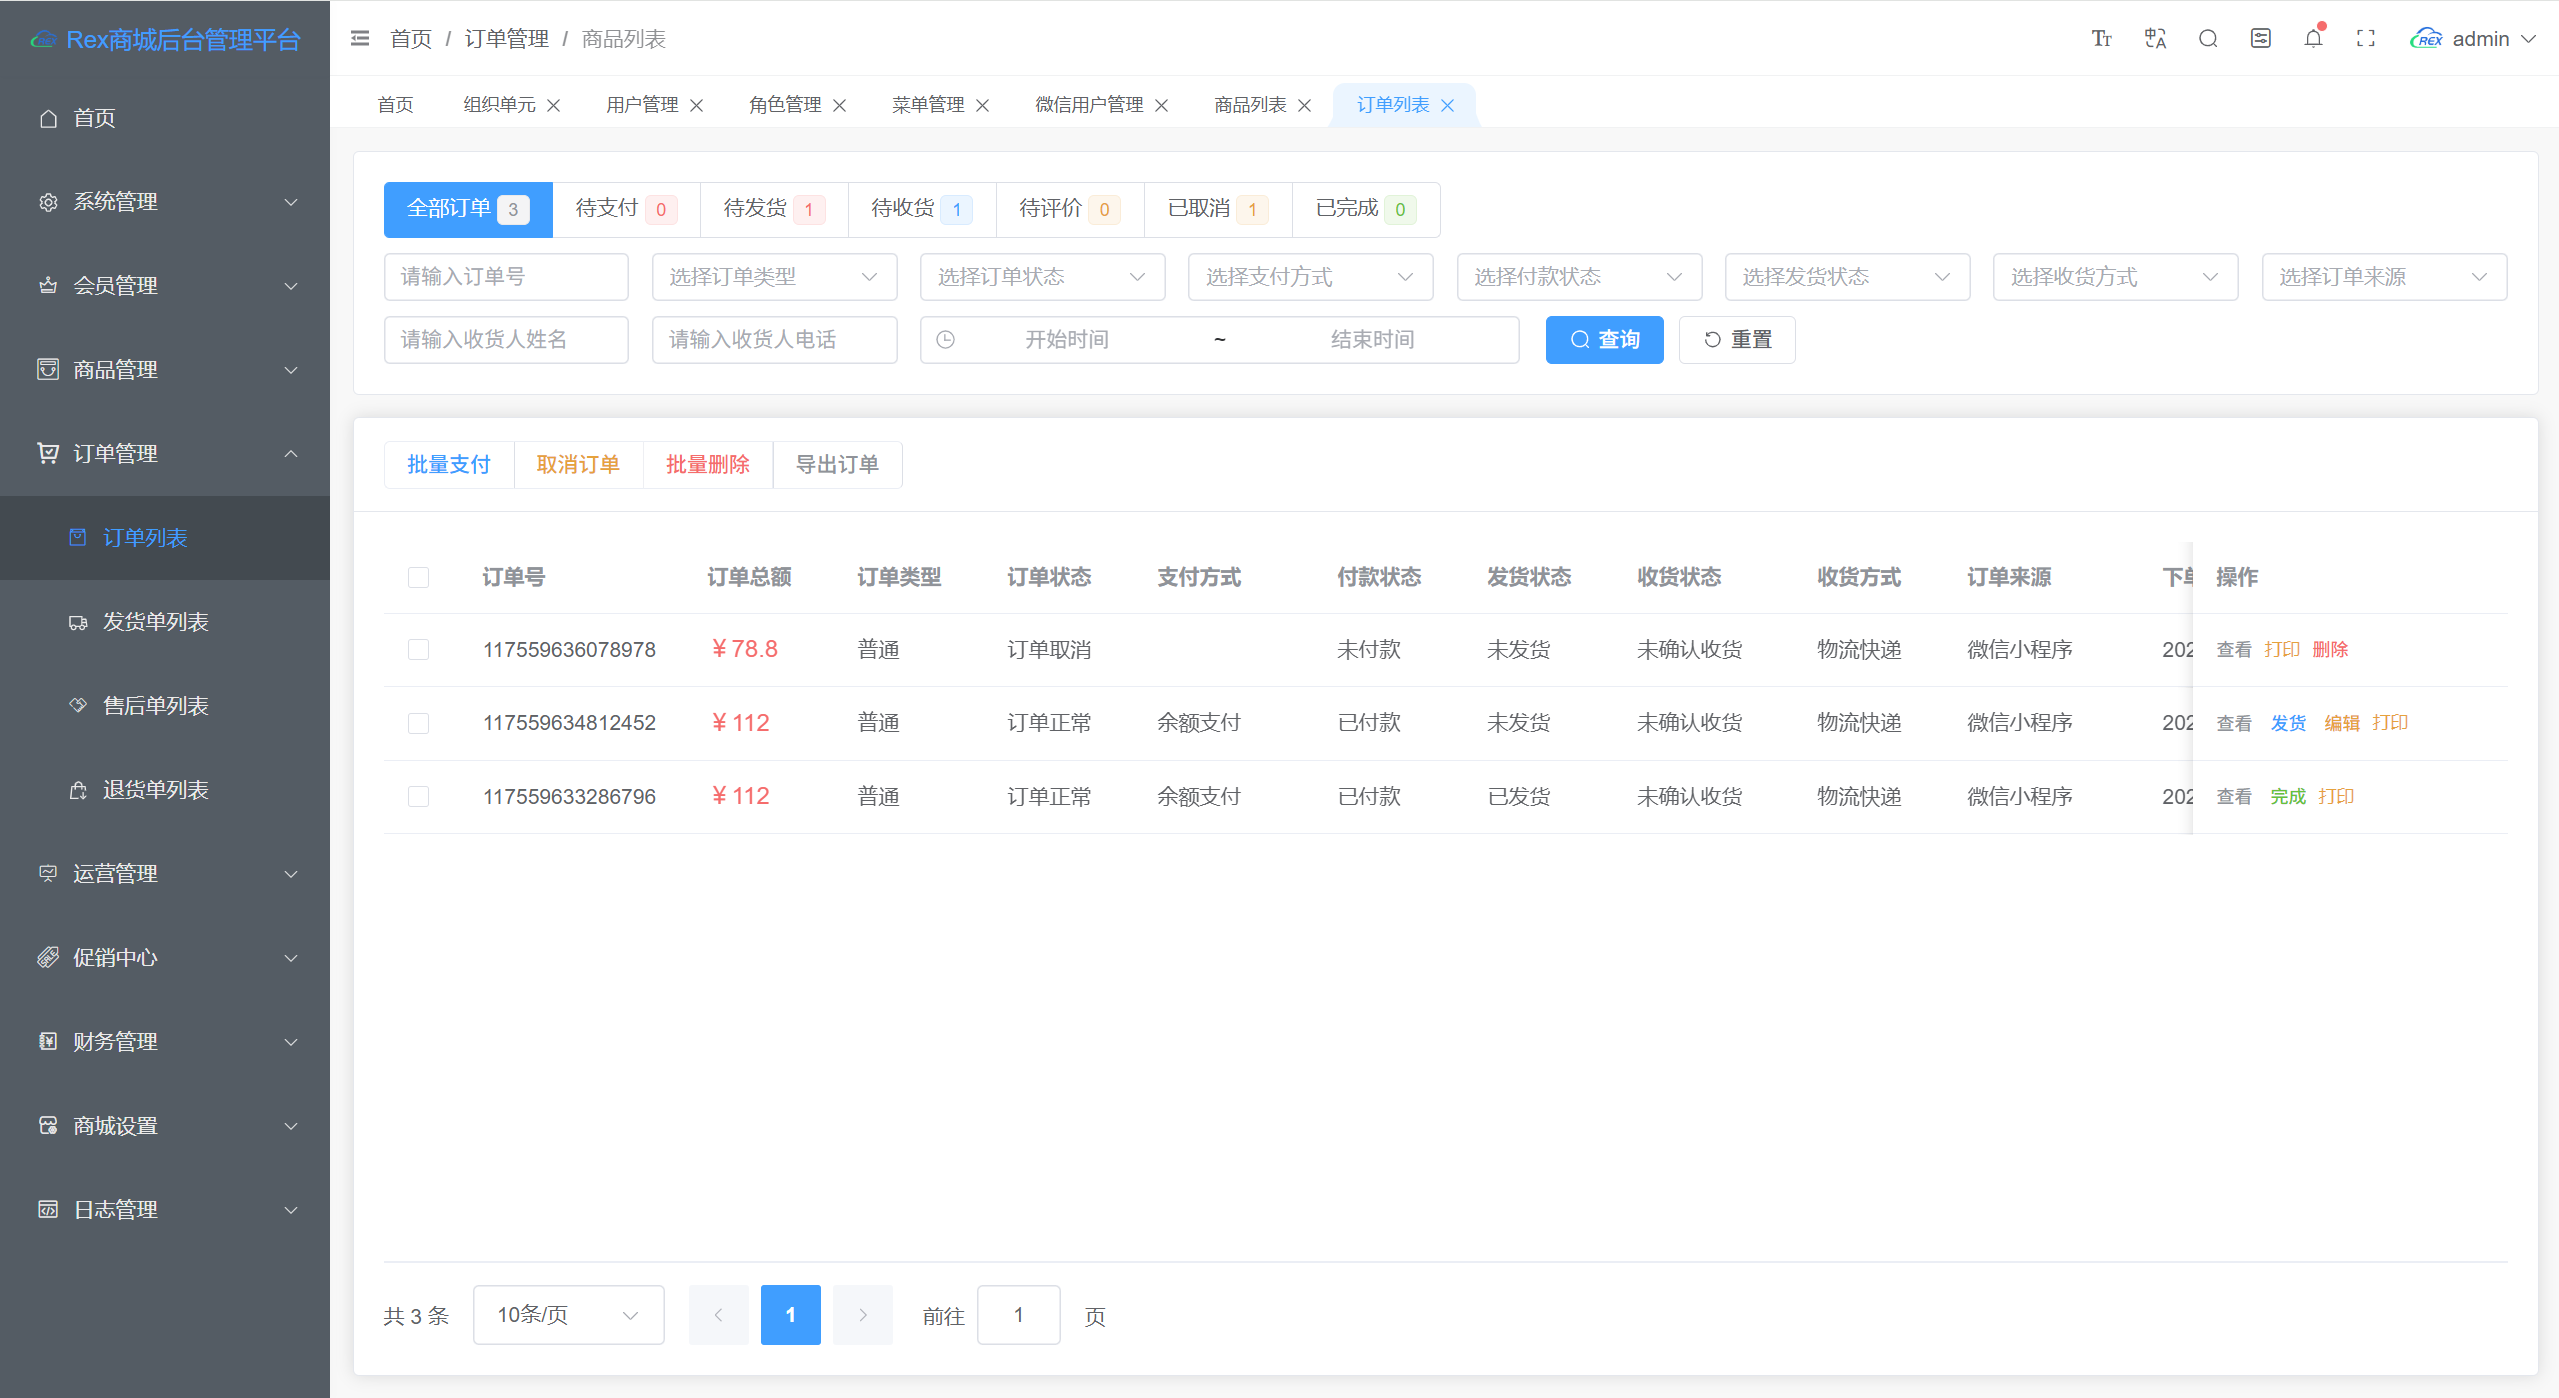
Task: Open the 选择收货方式 dropdown
Action: point(2115,277)
